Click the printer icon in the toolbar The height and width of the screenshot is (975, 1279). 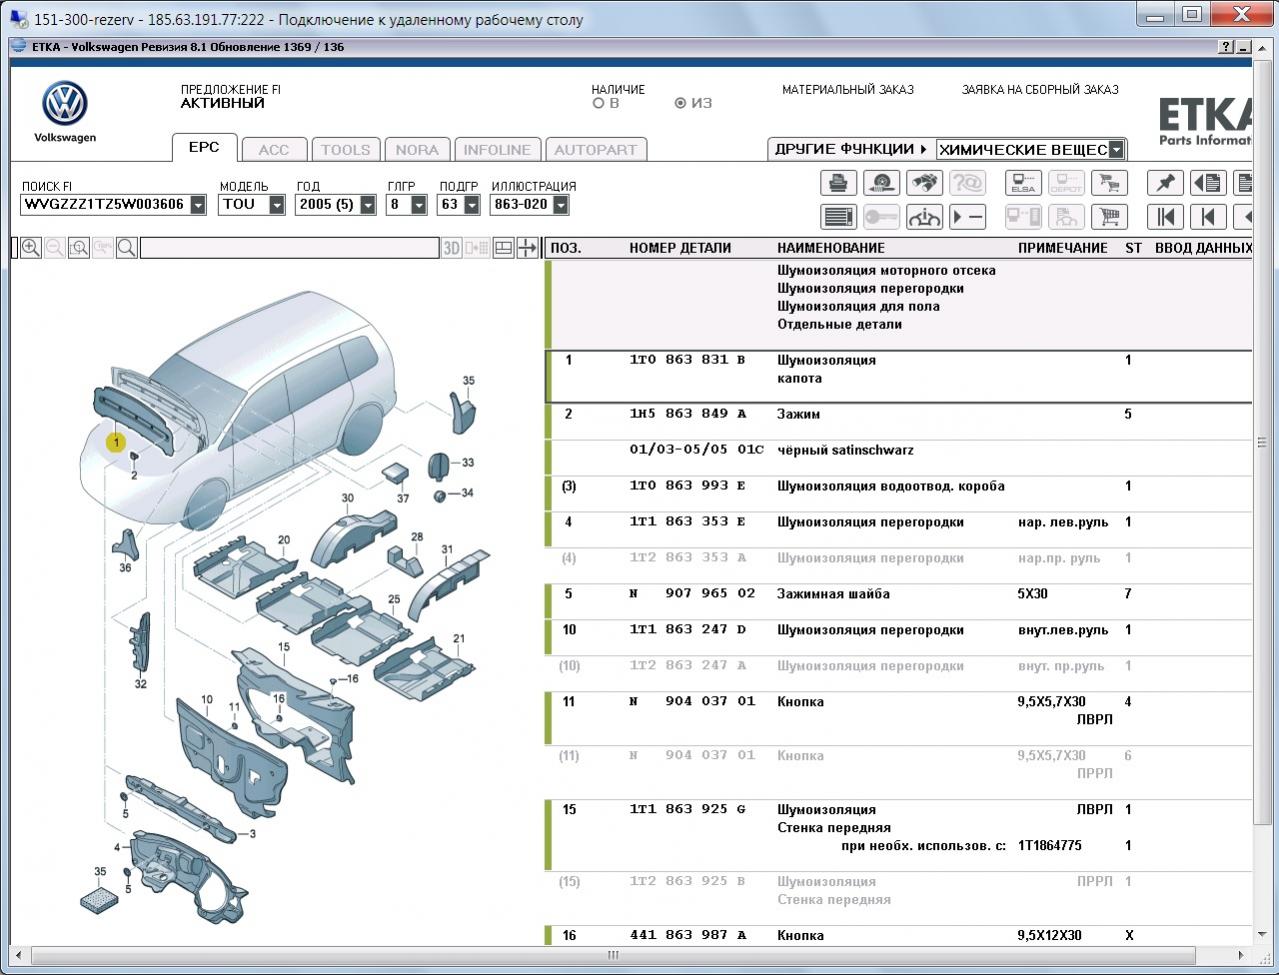point(839,183)
